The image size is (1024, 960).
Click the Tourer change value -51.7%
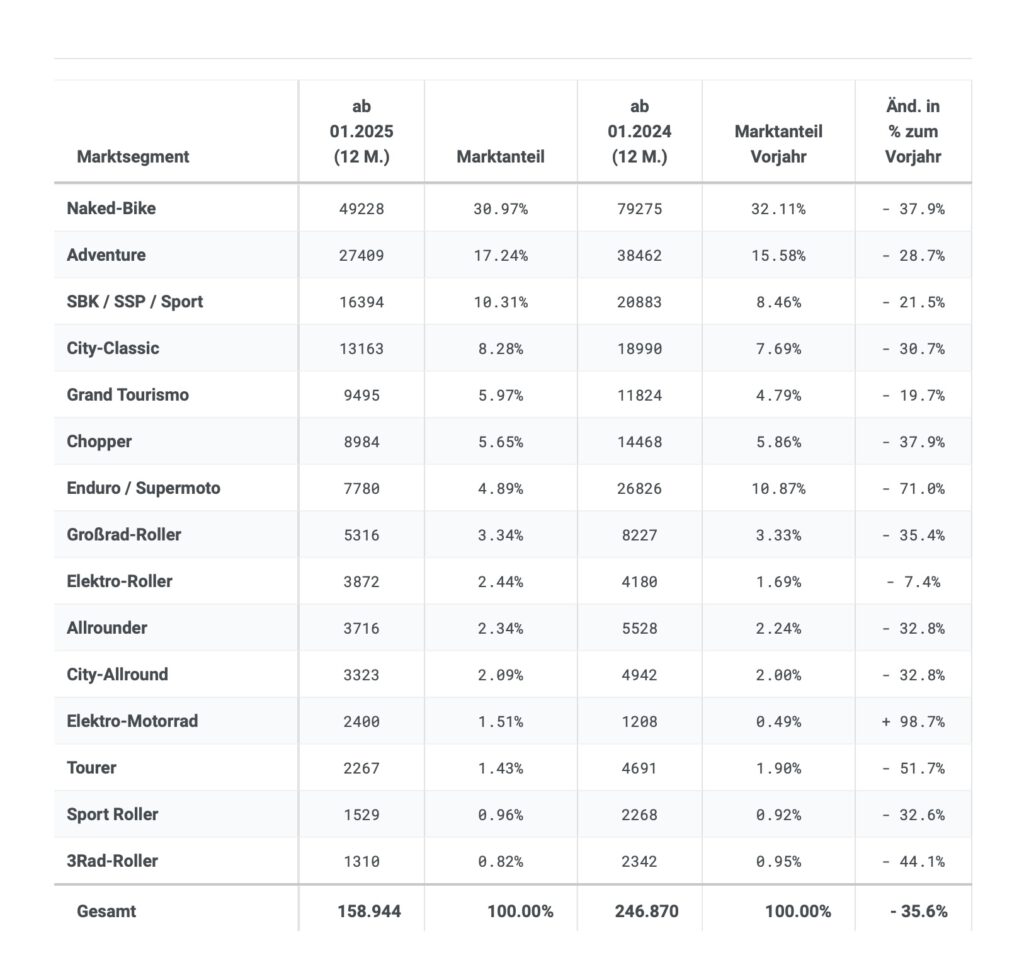(913, 768)
